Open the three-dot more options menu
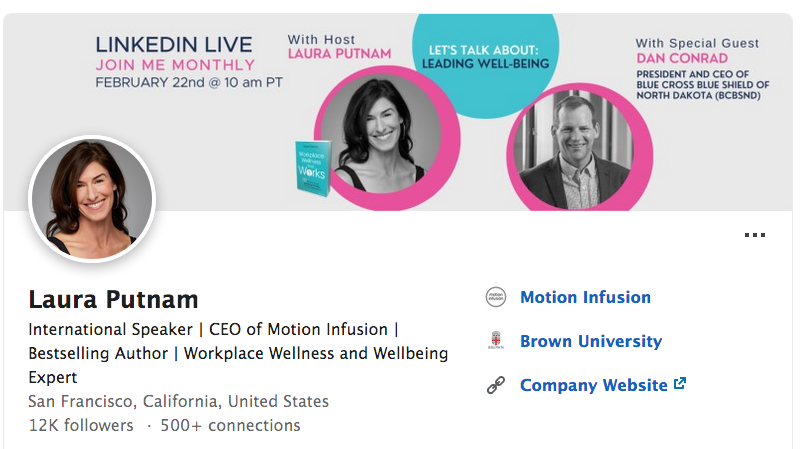Screen dimensions: 800x449 coord(755,236)
